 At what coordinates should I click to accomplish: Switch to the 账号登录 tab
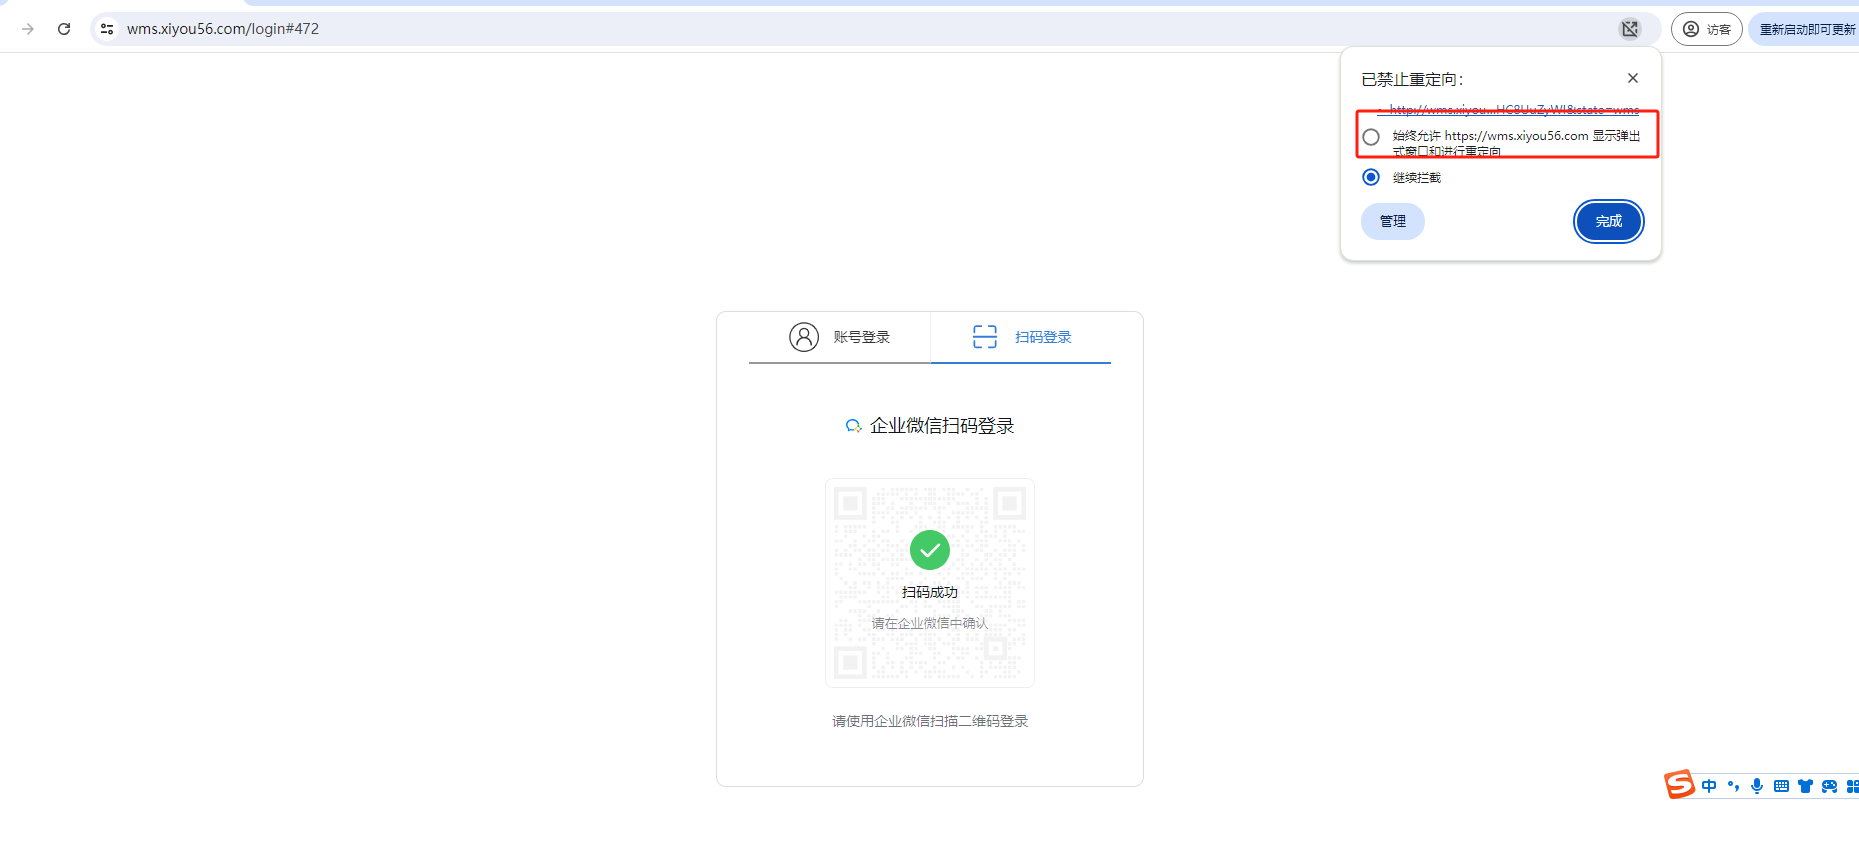click(x=839, y=337)
